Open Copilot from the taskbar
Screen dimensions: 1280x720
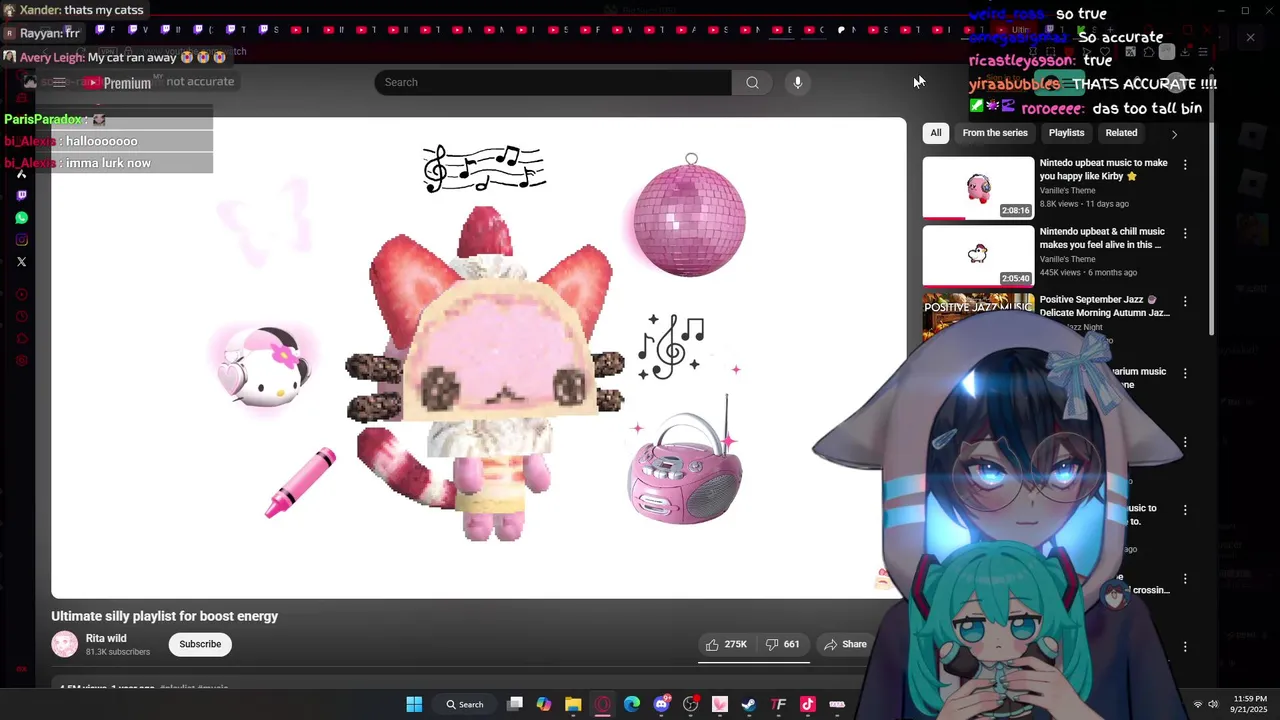point(544,704)
